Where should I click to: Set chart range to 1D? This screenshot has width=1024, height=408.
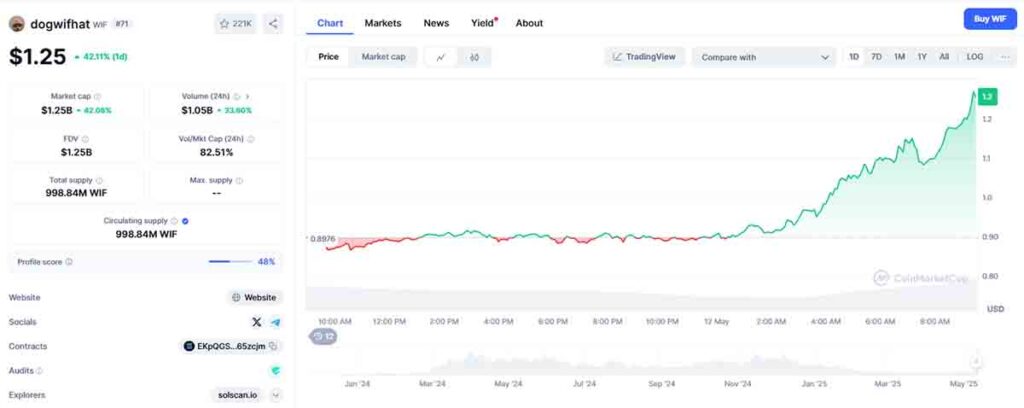(854, 57)
